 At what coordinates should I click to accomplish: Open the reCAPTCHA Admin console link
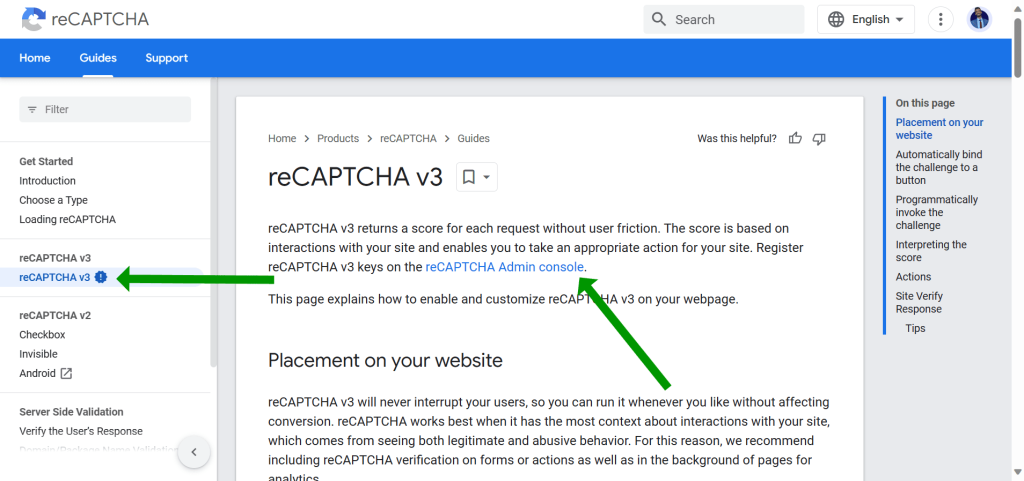click(x=504, y=267)
